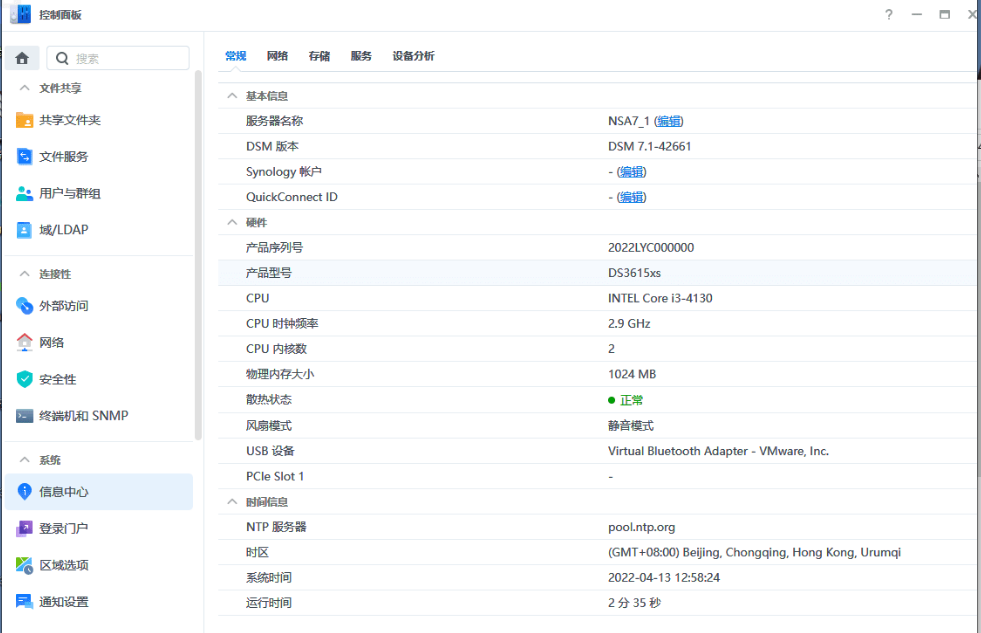Select the time zone (GMT+08:00) value
The height and width of the screenshot is (633, 981).
(x=755, y=552)
